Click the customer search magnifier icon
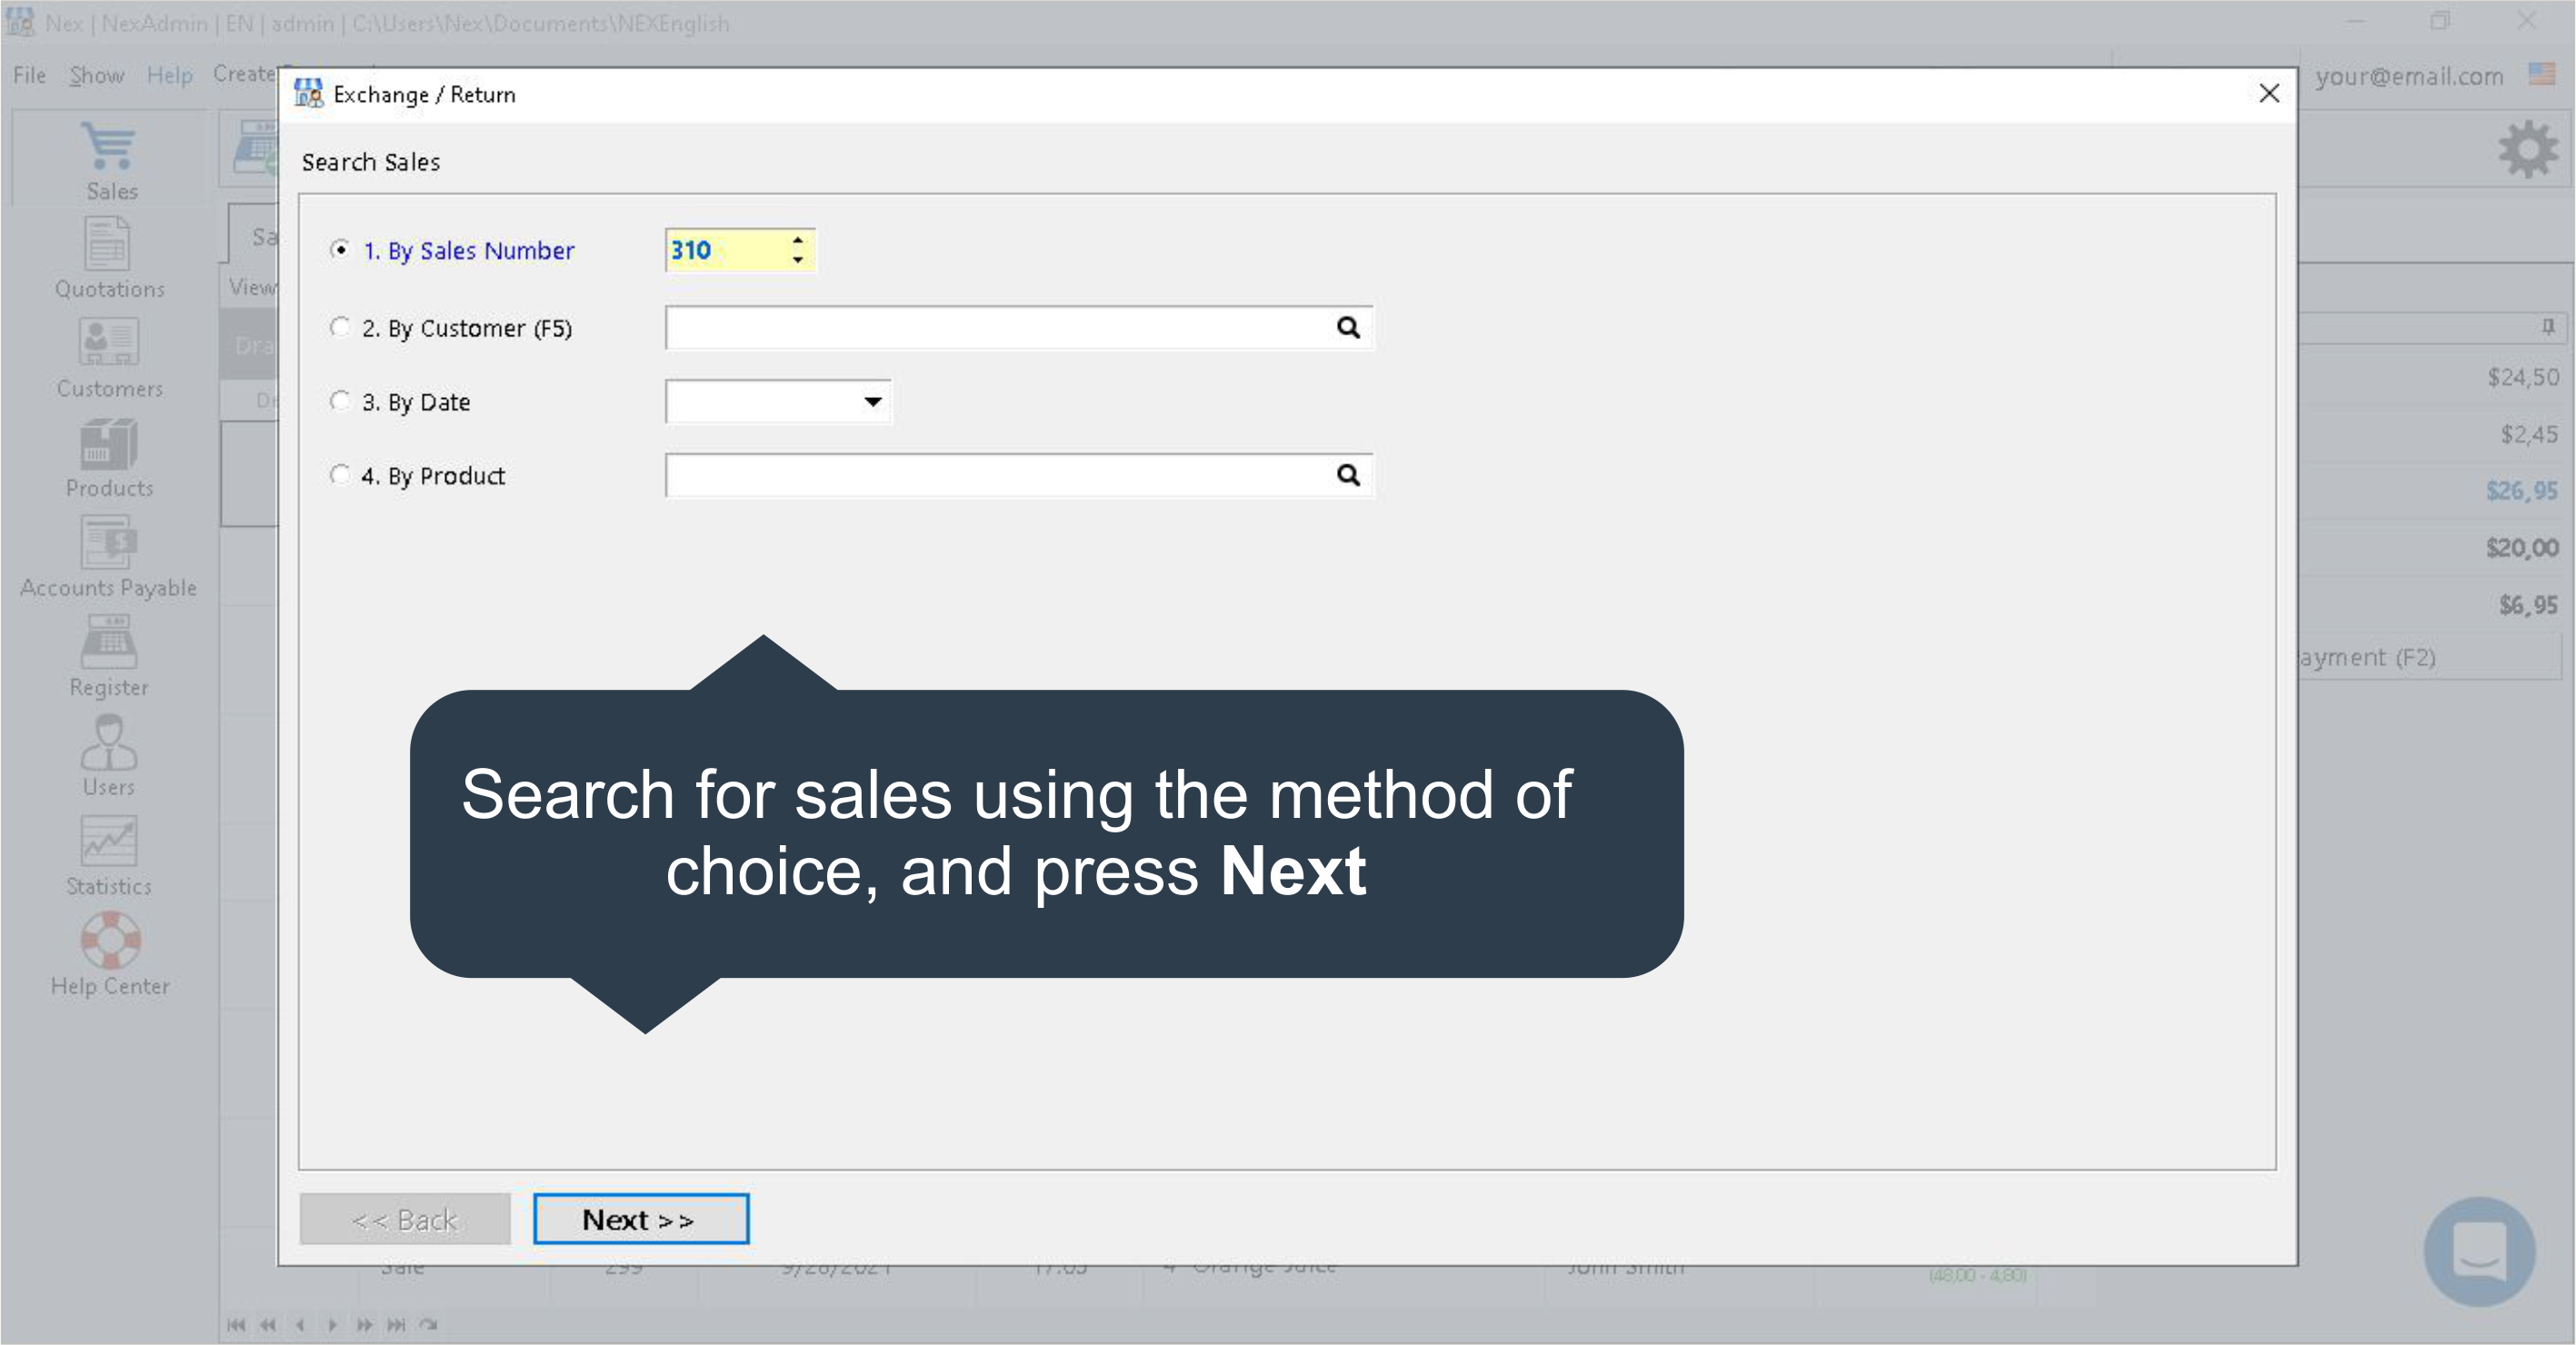Screen dimensions: 2576x1345 tap(1348, 328)
